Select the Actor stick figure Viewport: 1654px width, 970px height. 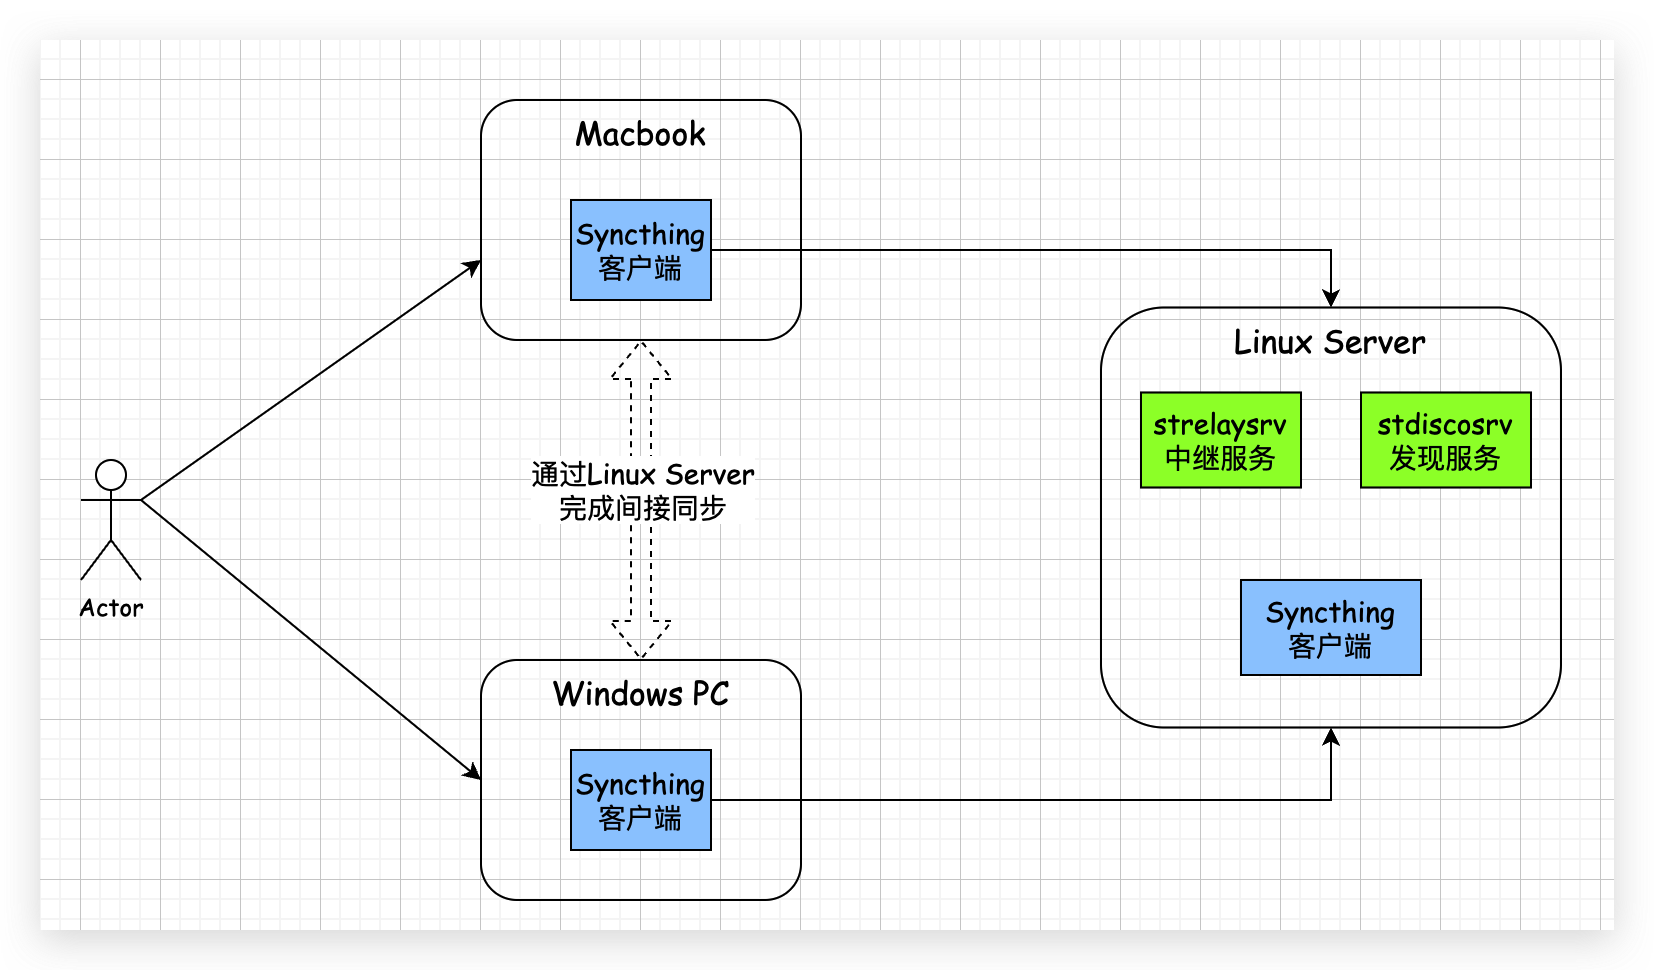(111, 520)
